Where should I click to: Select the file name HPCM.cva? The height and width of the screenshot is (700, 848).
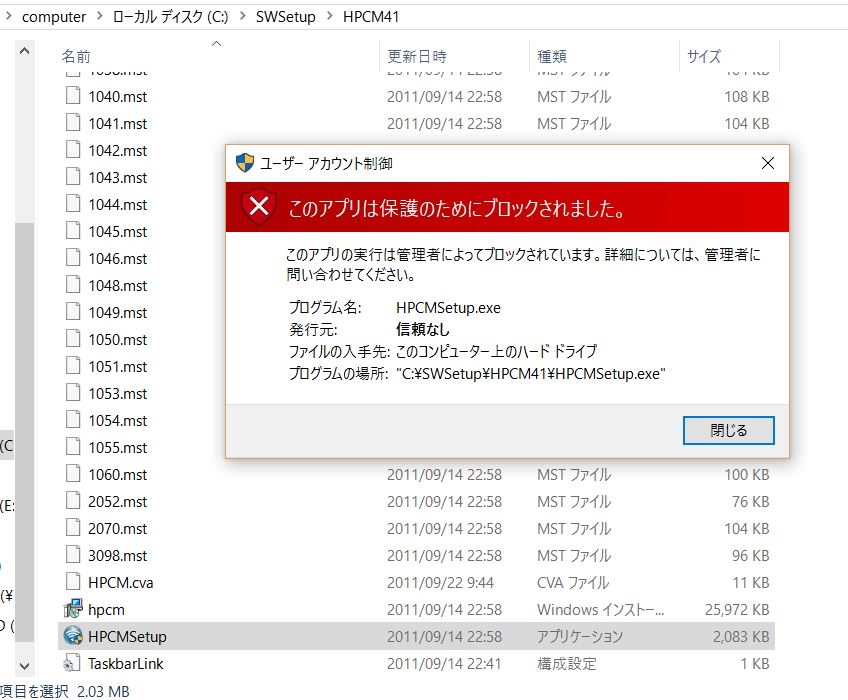pos(121,583)
